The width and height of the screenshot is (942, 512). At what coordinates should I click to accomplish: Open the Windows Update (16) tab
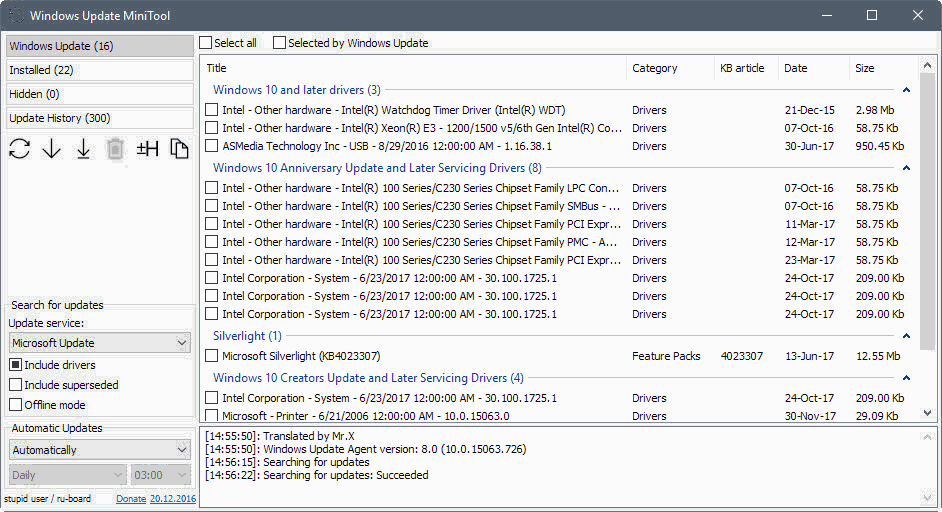click(x=100, y=46)
